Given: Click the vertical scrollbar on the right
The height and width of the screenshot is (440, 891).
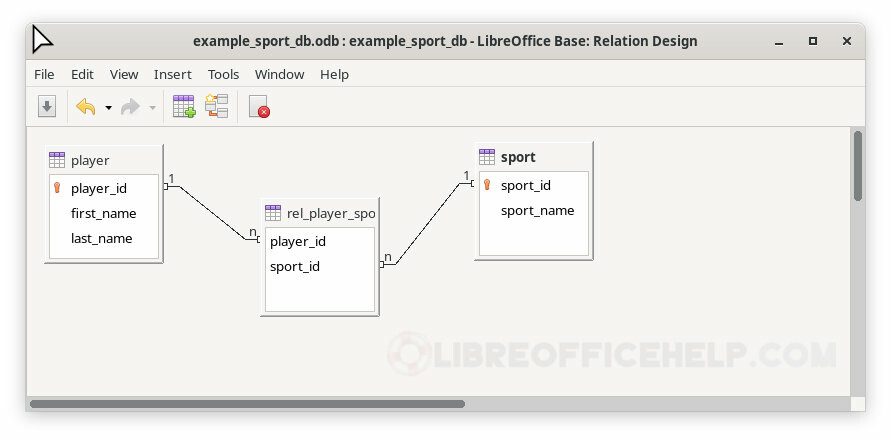Looking at the screenshot, I should click(x=857, y=166).
